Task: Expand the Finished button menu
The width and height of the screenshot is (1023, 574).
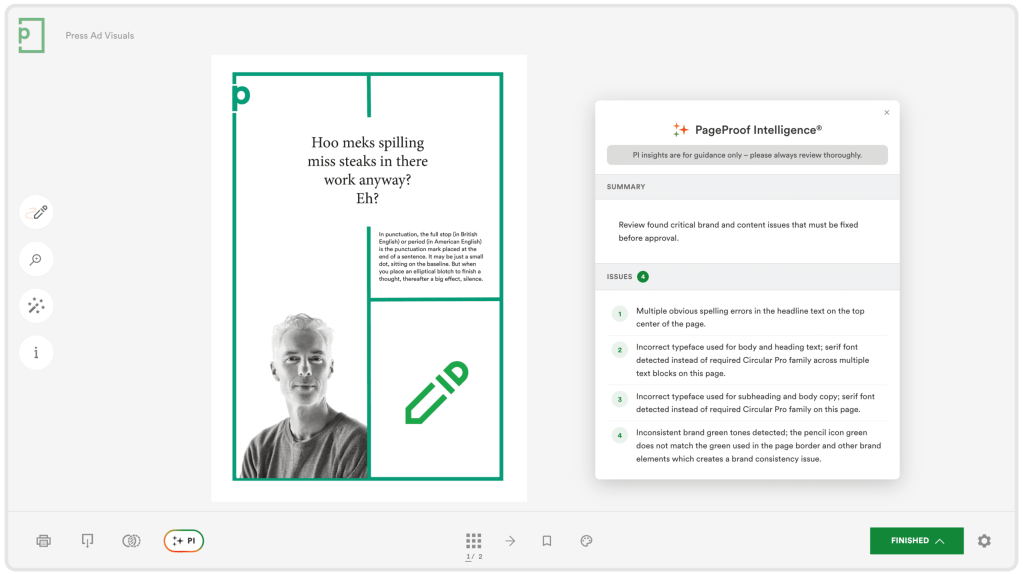Action: [917, 541]
